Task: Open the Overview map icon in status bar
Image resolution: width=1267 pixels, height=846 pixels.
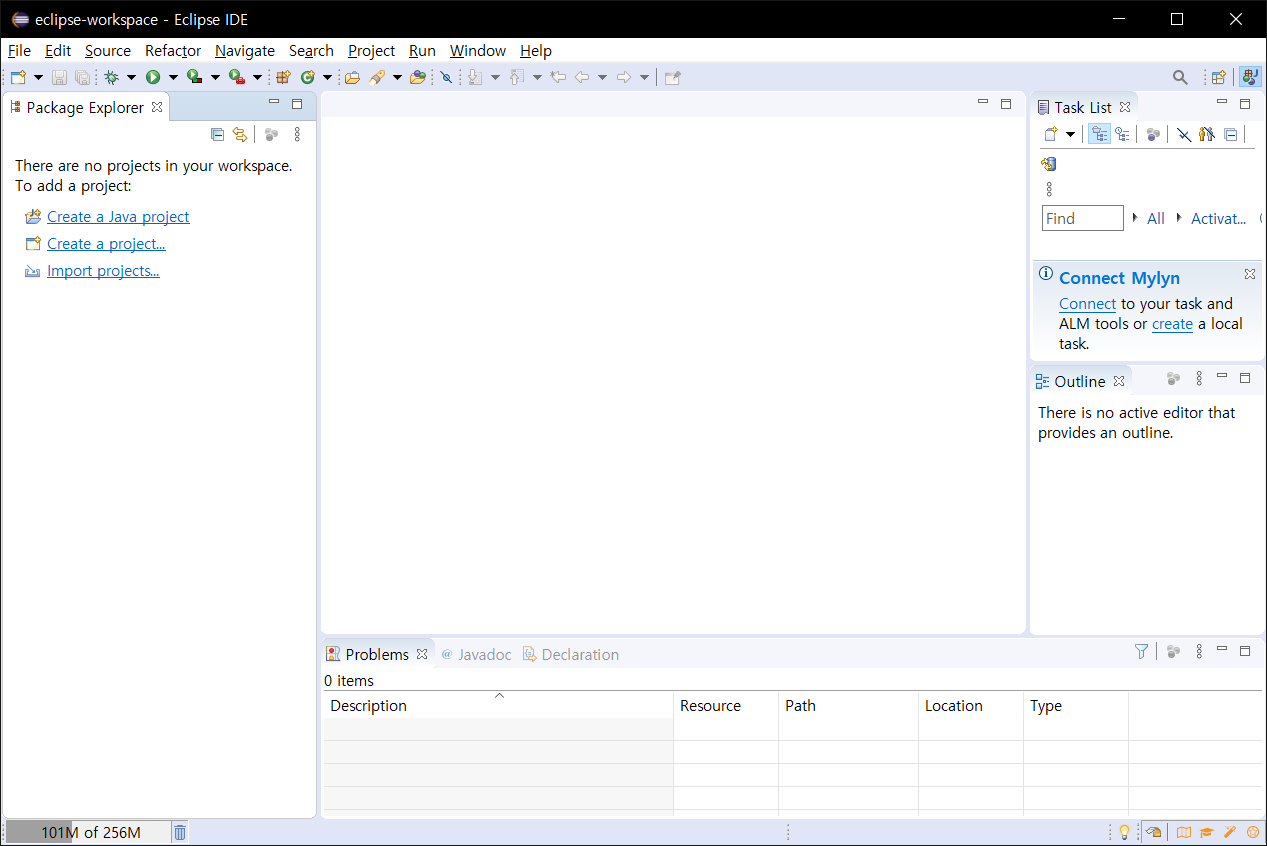Action: click(1184, 832)
